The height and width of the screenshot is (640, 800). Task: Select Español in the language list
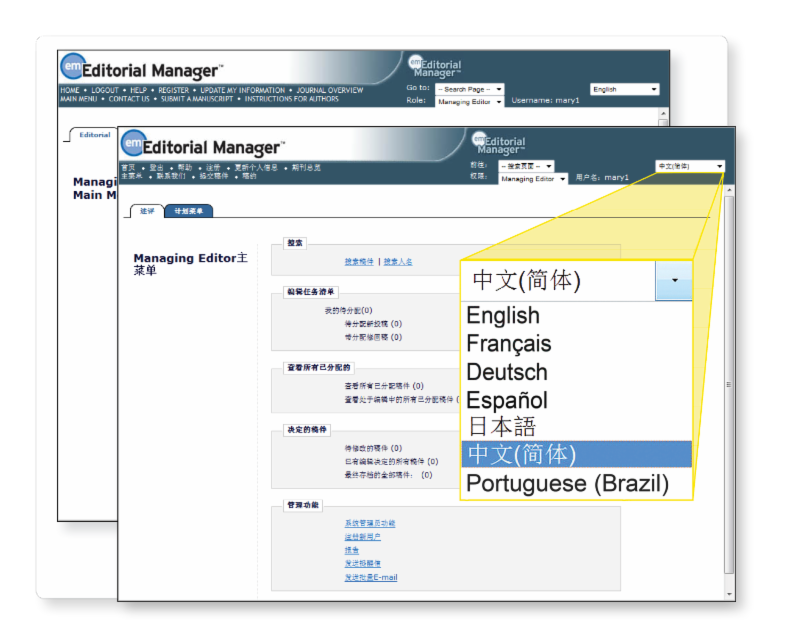(x=506, y=400)
